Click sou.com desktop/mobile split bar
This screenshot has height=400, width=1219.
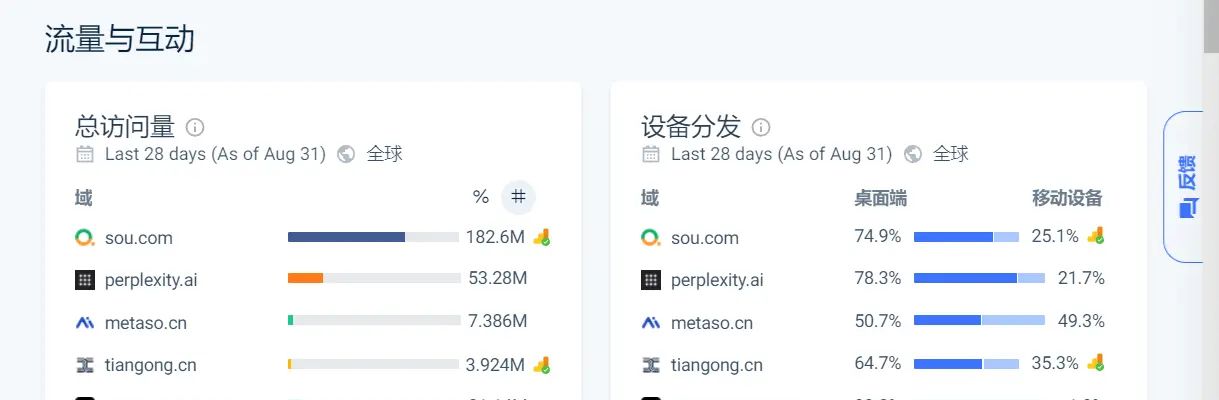[x=966, y=237]
